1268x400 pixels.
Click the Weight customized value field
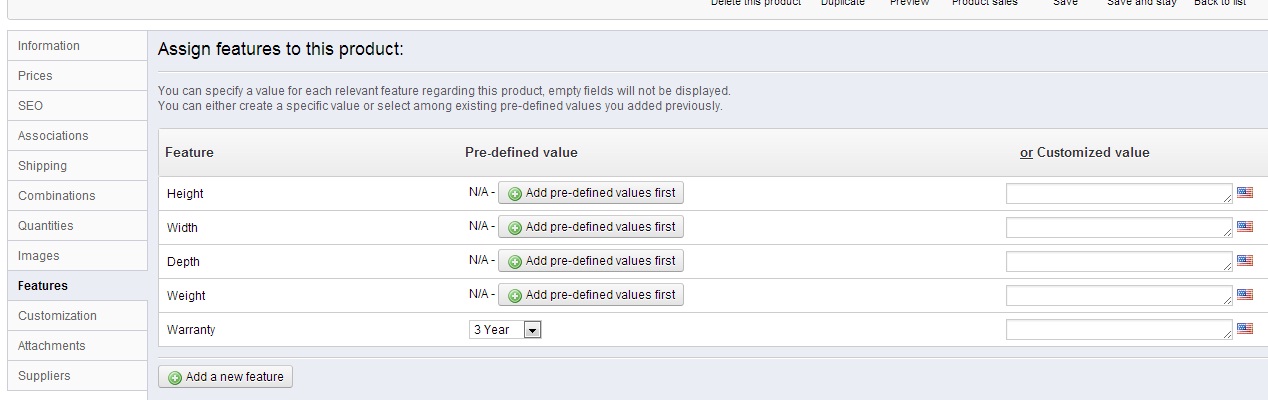[1118, 296]
